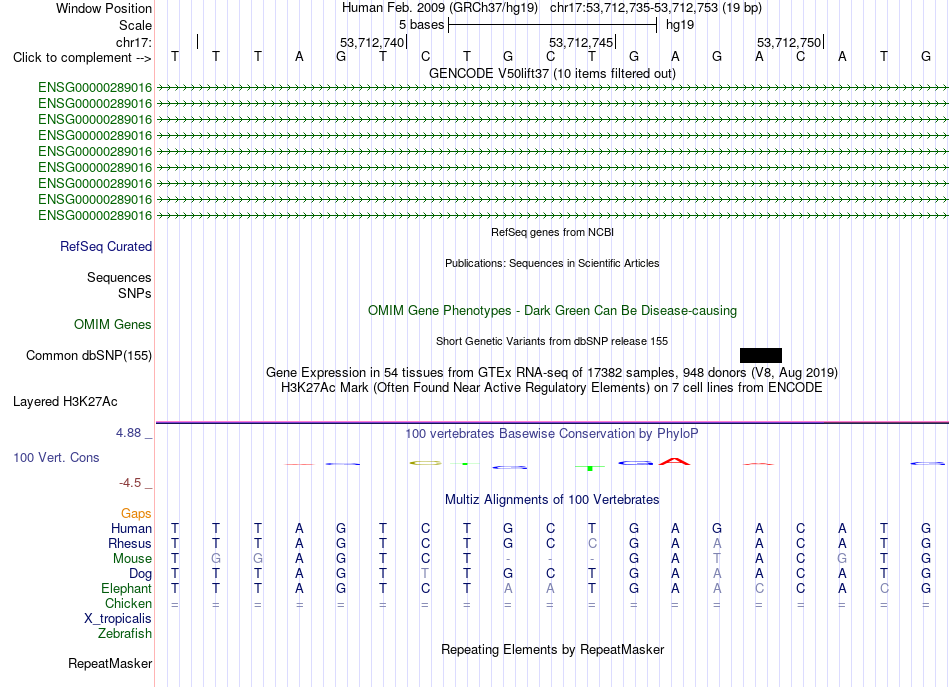The image size is (950, 687).
Task: Open '100 vertebrates Basewise Conservation by PhyloP' title
Action: [x=552, y=434]
